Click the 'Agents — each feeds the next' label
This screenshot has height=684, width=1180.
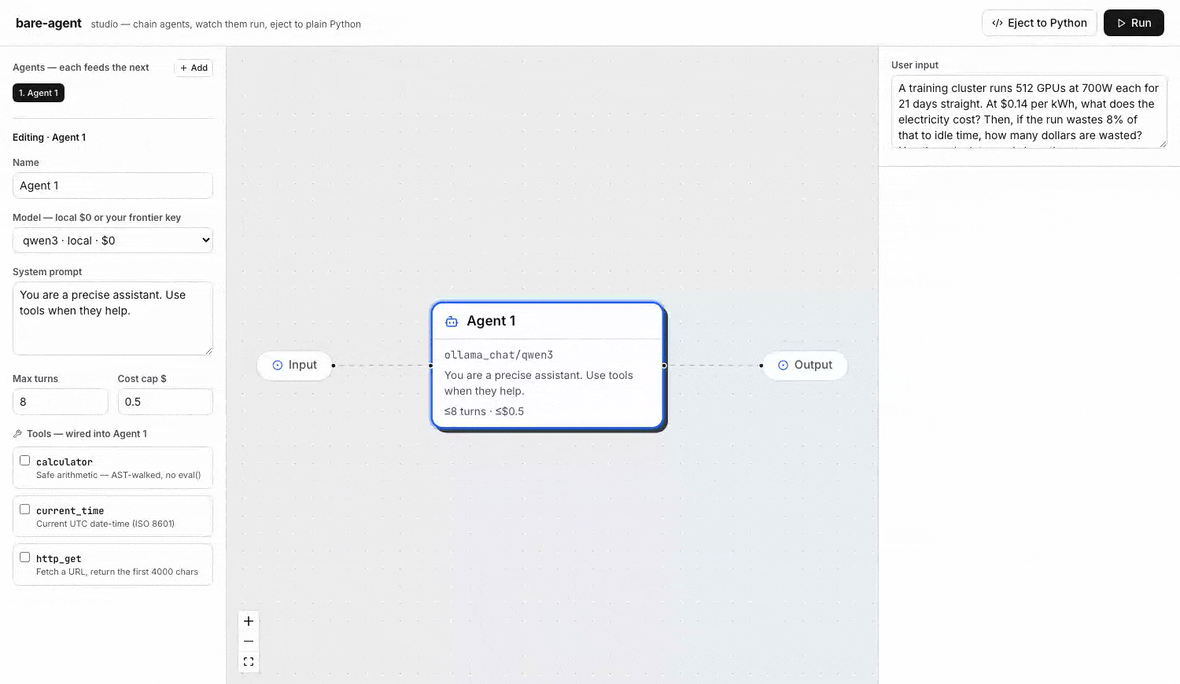click(x=81, y=68)
